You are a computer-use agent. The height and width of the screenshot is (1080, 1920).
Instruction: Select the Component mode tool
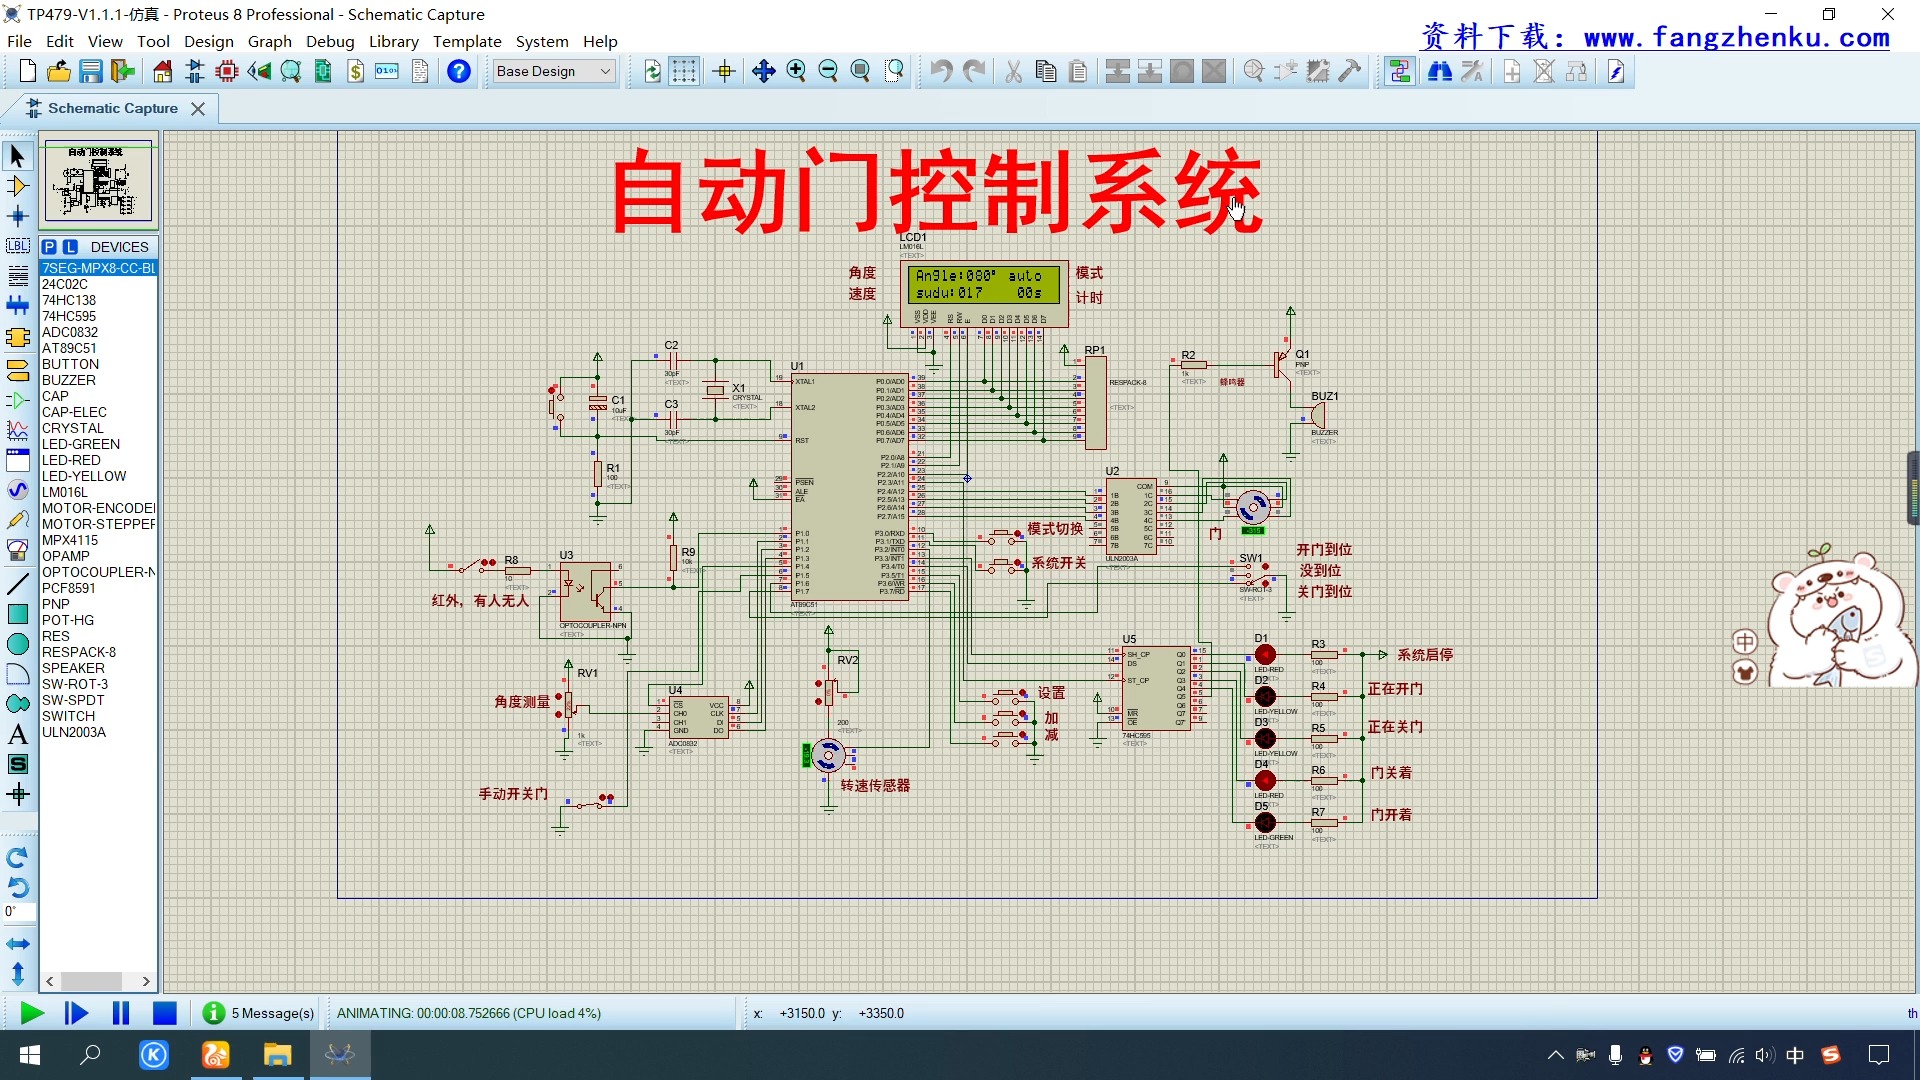click(x=18, y=186)
